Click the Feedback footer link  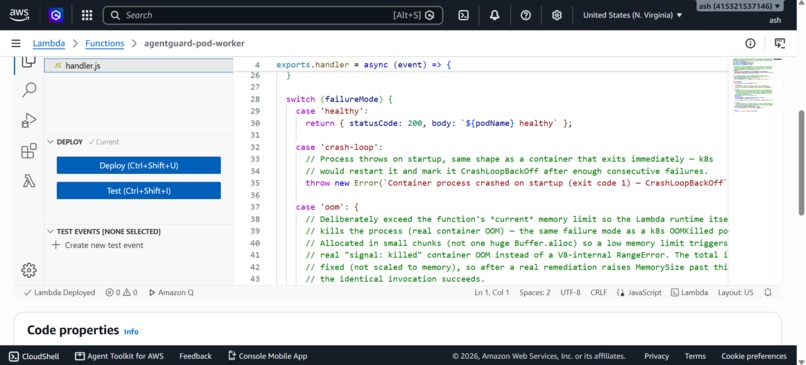pos(195,356)
